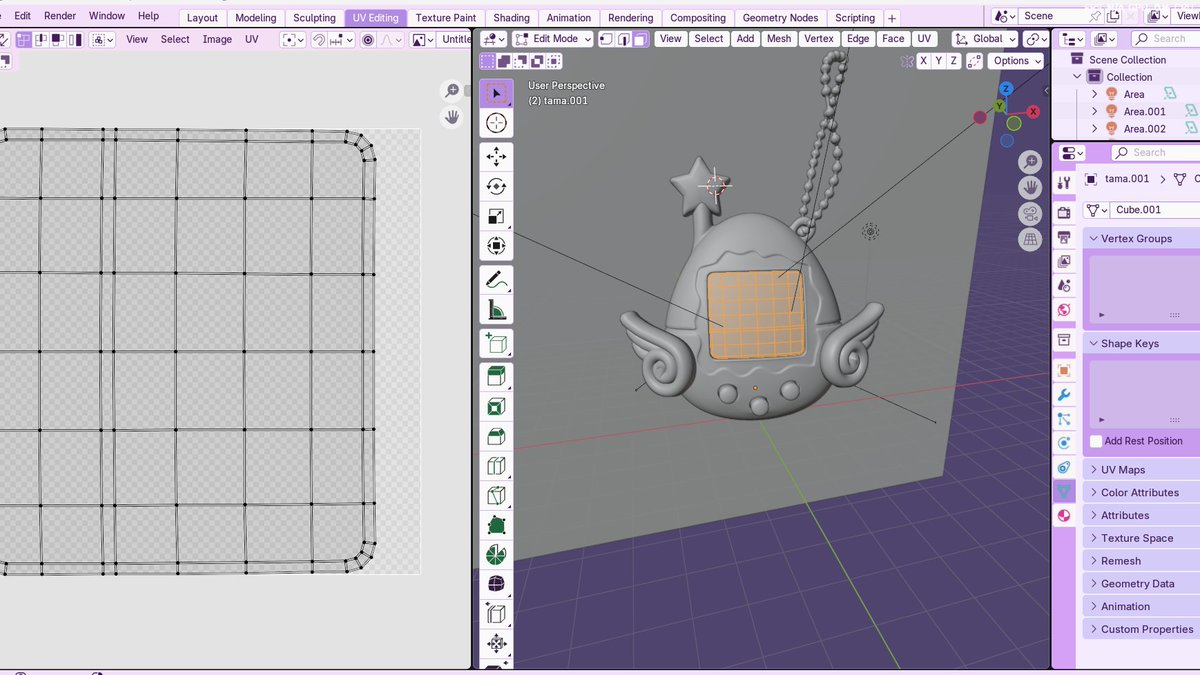Expand the Geometry Data panel
Screen dimensions: 1200x675
[1142, 584]
